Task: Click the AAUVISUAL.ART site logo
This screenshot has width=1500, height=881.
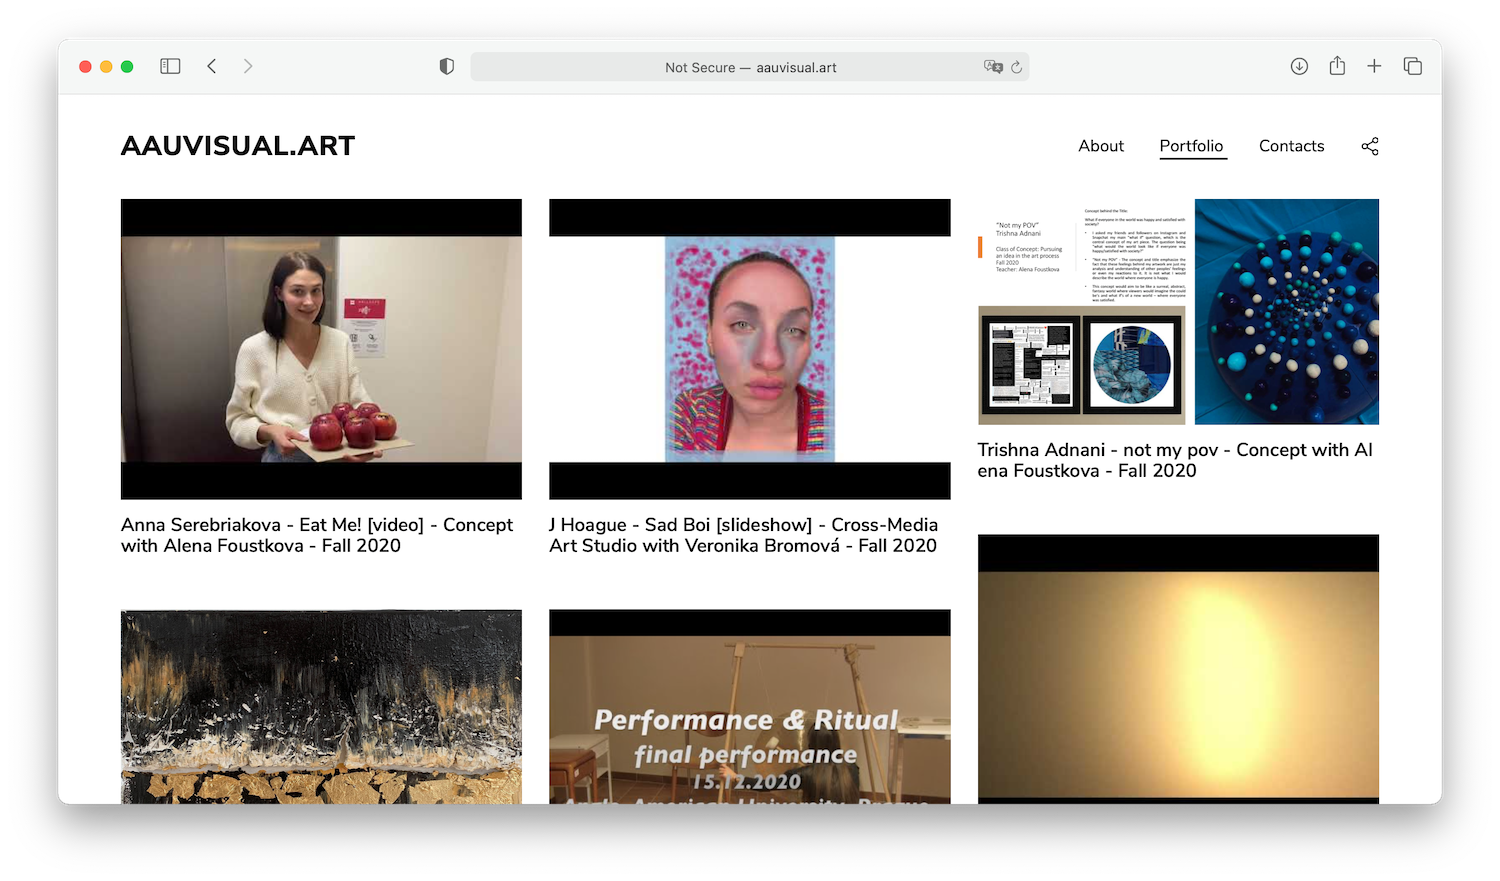Action: tap(238, 146)
